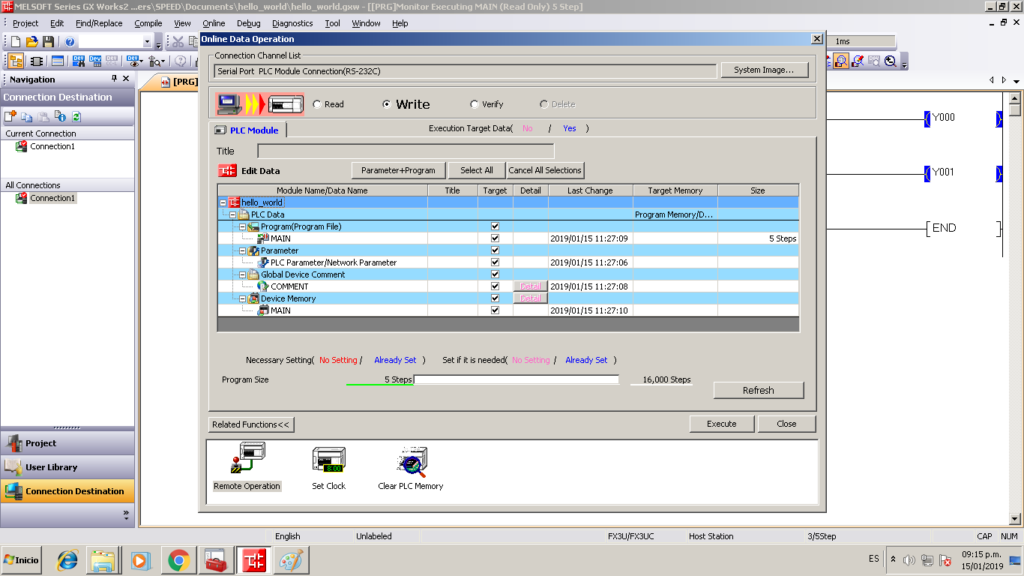This screenshot has width=1024, height=576.
Task: Click the green Refresh connection list icon
Action: 76,116
